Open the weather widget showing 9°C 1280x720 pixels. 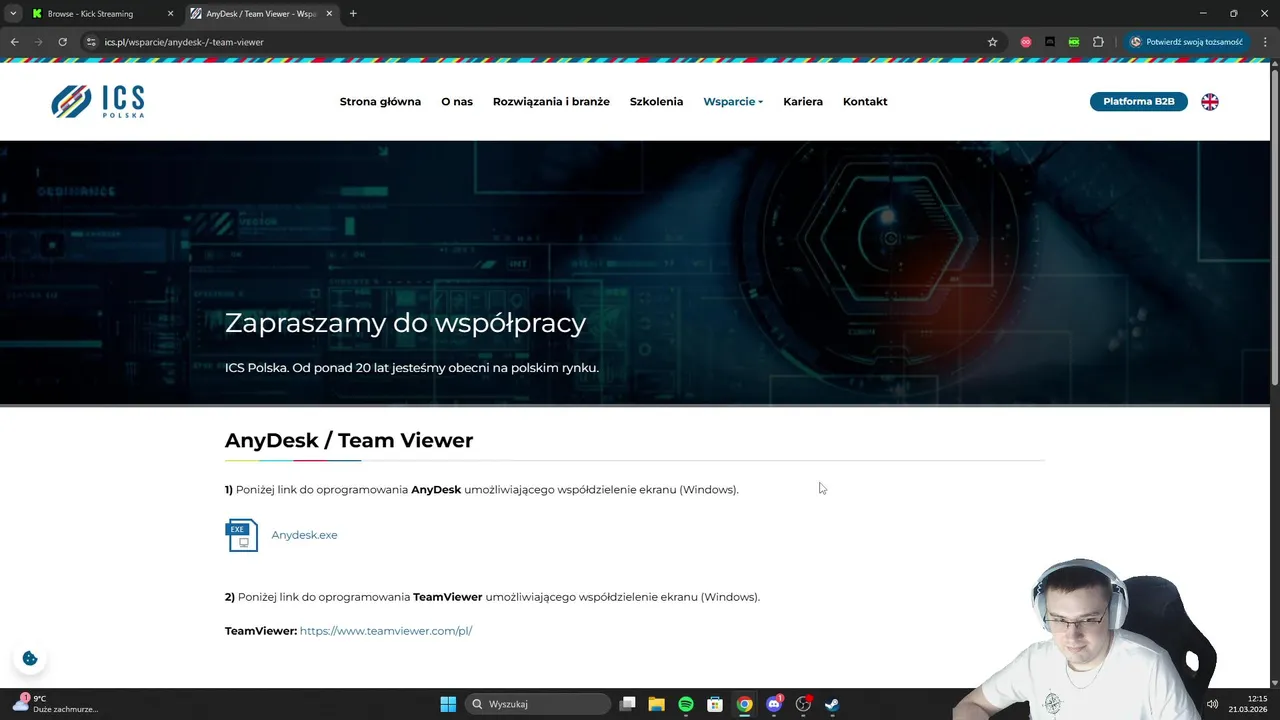pos(55,704)
